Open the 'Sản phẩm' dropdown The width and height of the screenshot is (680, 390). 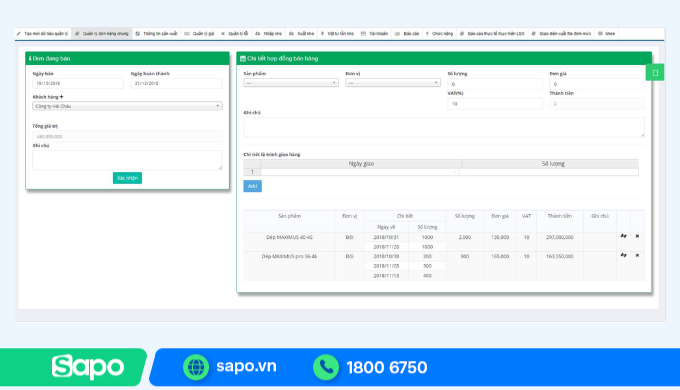pyautogui.click(x=291, y=83)
